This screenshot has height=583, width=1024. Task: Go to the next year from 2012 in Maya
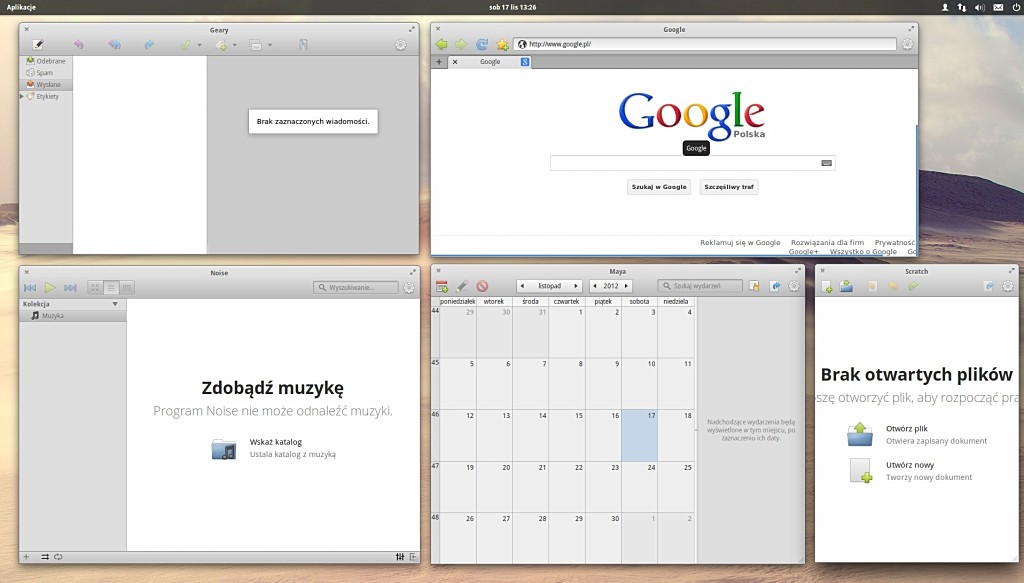click(626, 286)
